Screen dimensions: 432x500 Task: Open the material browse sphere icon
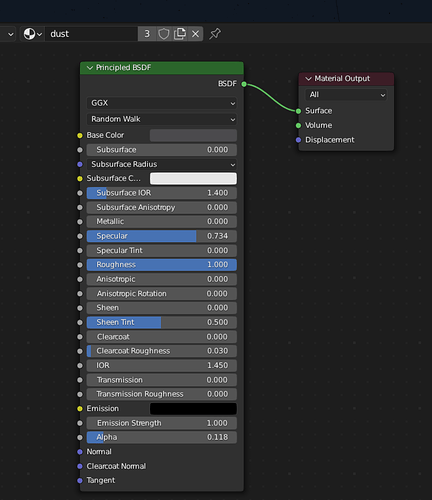coord(33,34)
